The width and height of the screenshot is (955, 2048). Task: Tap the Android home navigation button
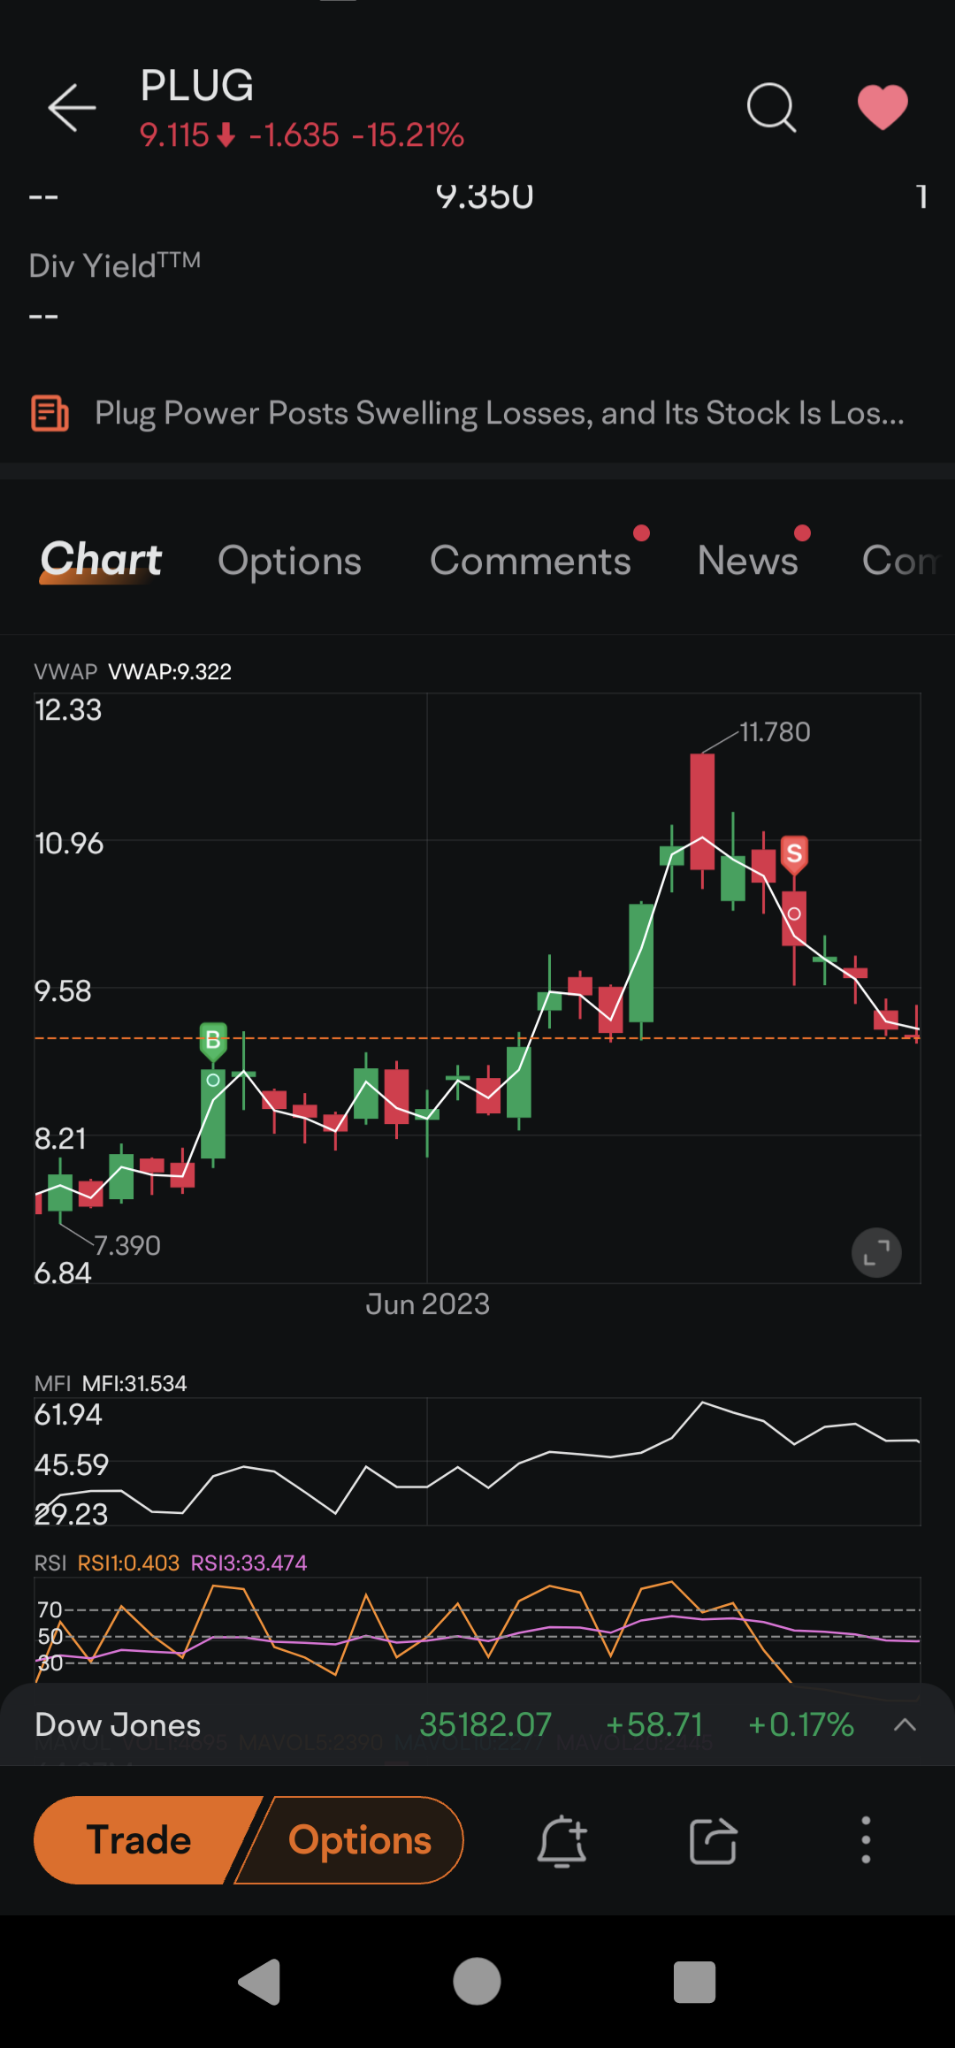[477, 1982]
